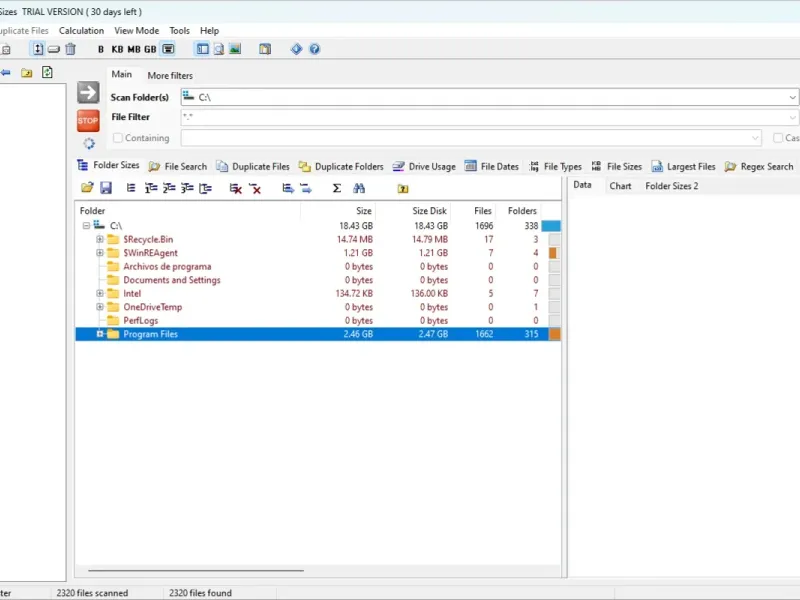Open the Calculation menu
The height and width of the screenshot is (600, 800).
click(x=81, y=31)
